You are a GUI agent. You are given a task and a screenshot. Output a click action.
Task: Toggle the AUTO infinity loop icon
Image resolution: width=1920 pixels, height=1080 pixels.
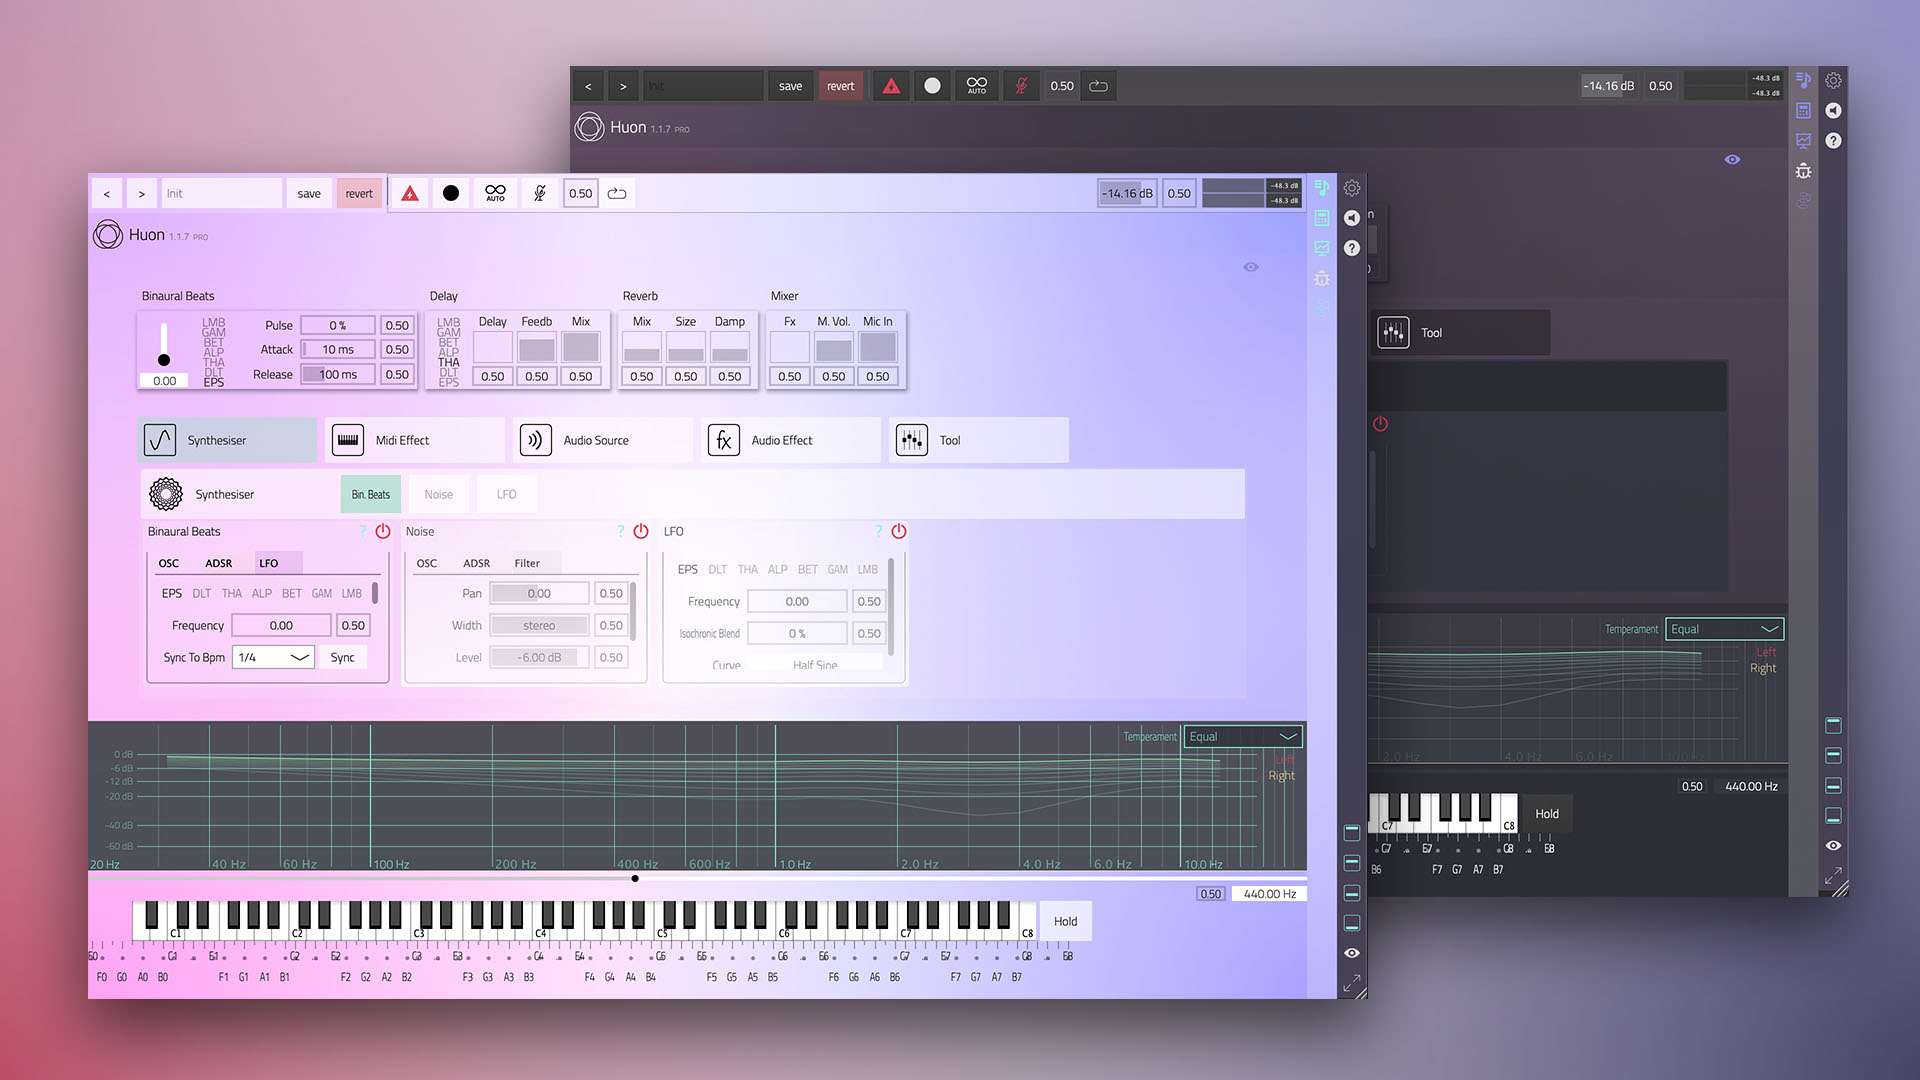click(495, 194)
